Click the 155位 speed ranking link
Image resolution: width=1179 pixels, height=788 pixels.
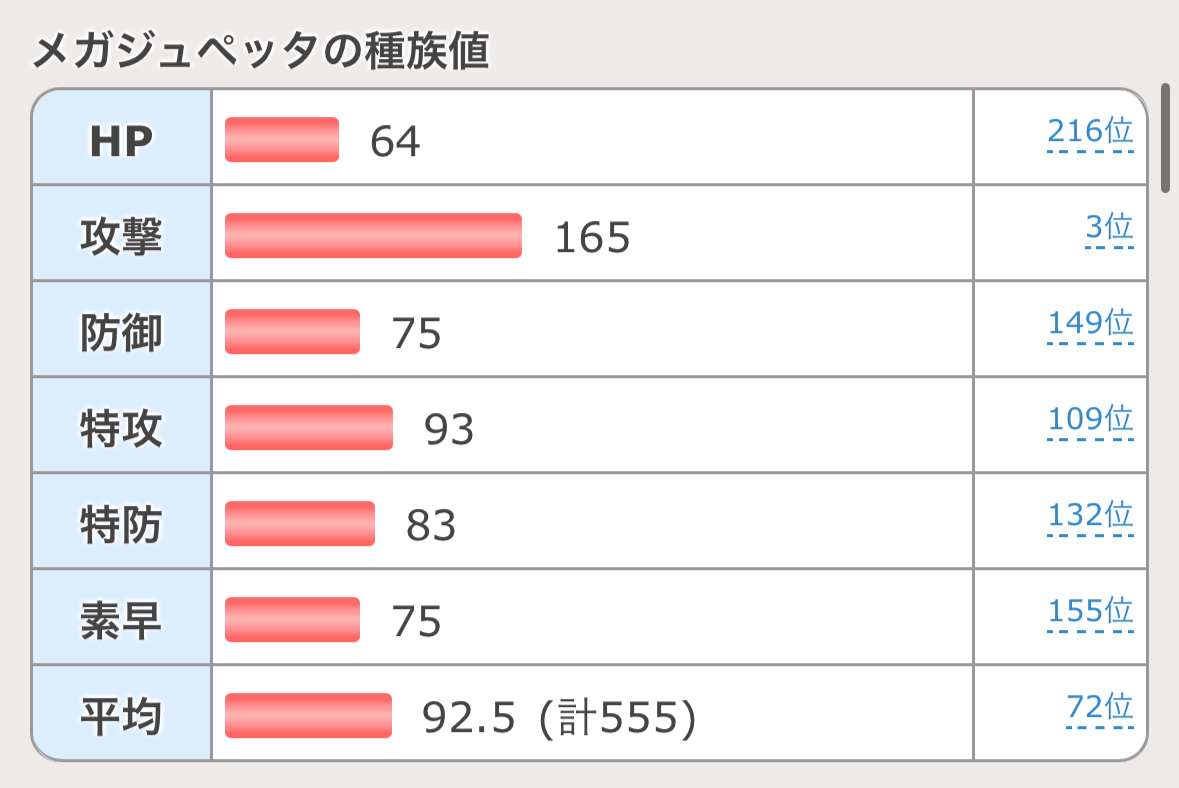pyautogui.click(x=1090, y=611)
